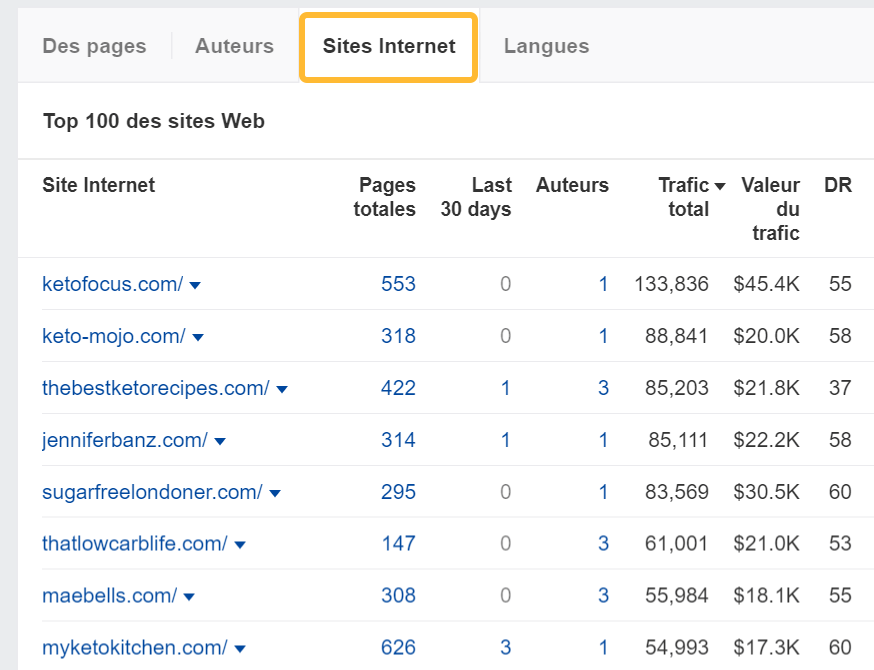Switch to the "Des pages" tab
This screenshot has height=670, width=874.
point(93,45)
